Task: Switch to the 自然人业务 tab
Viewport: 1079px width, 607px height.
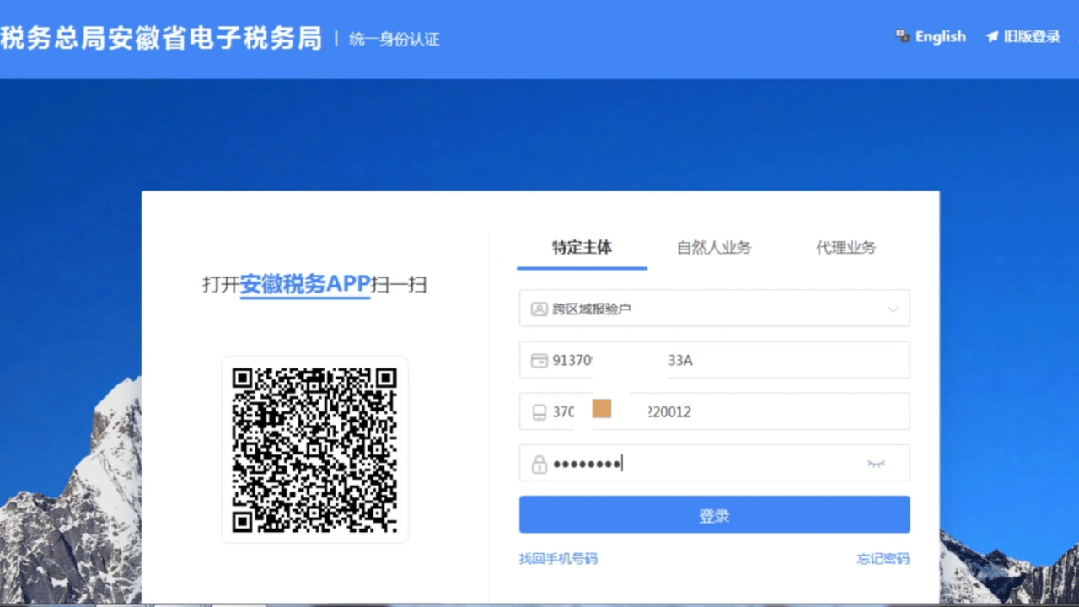Action: pyautogui.click(x=714, y=248)
